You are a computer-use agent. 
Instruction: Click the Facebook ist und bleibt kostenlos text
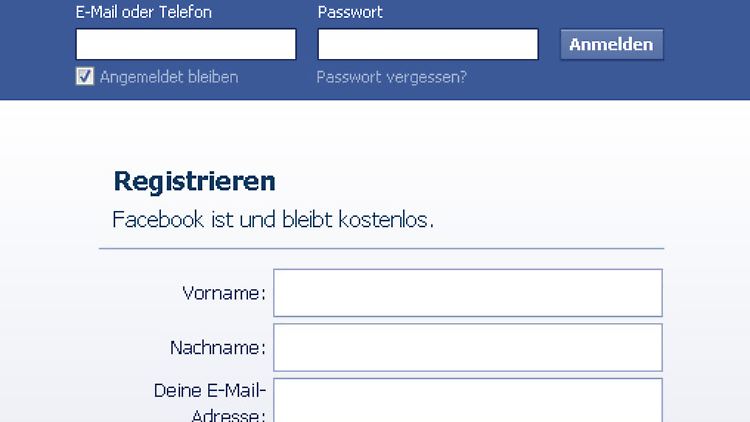273,219
